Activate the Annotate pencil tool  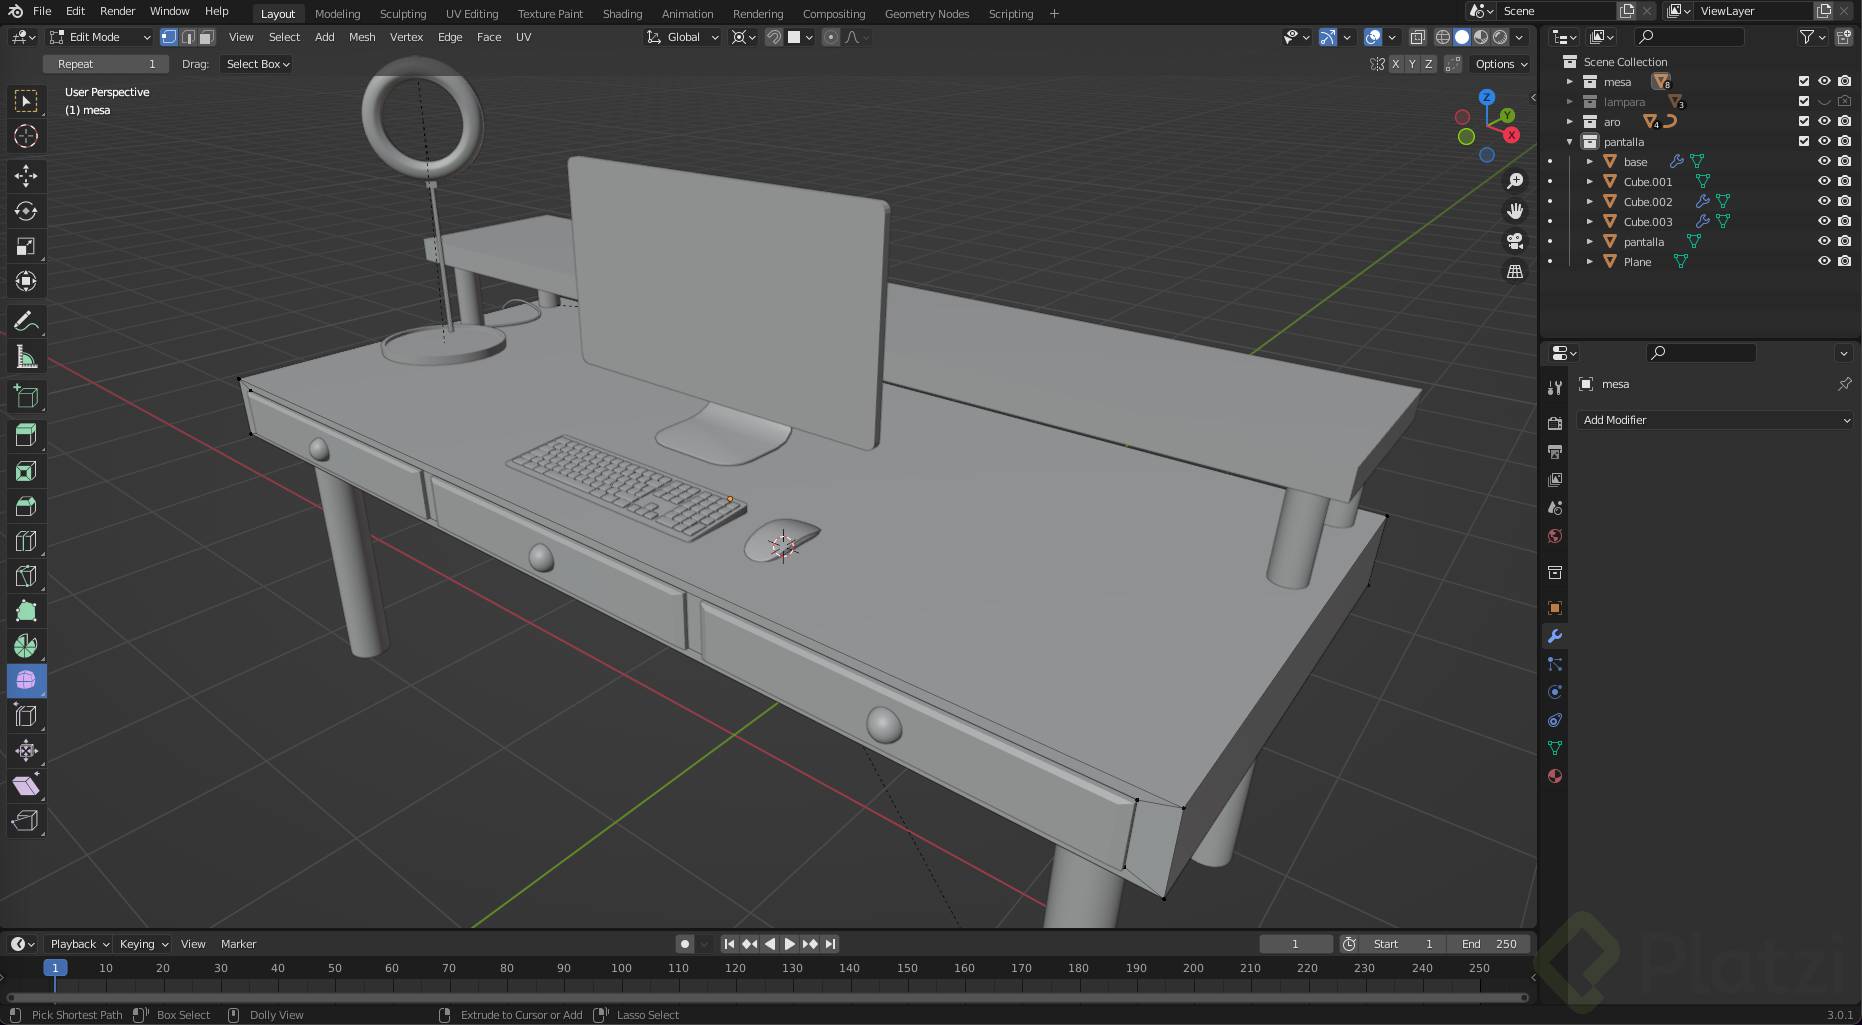[26, 322]
